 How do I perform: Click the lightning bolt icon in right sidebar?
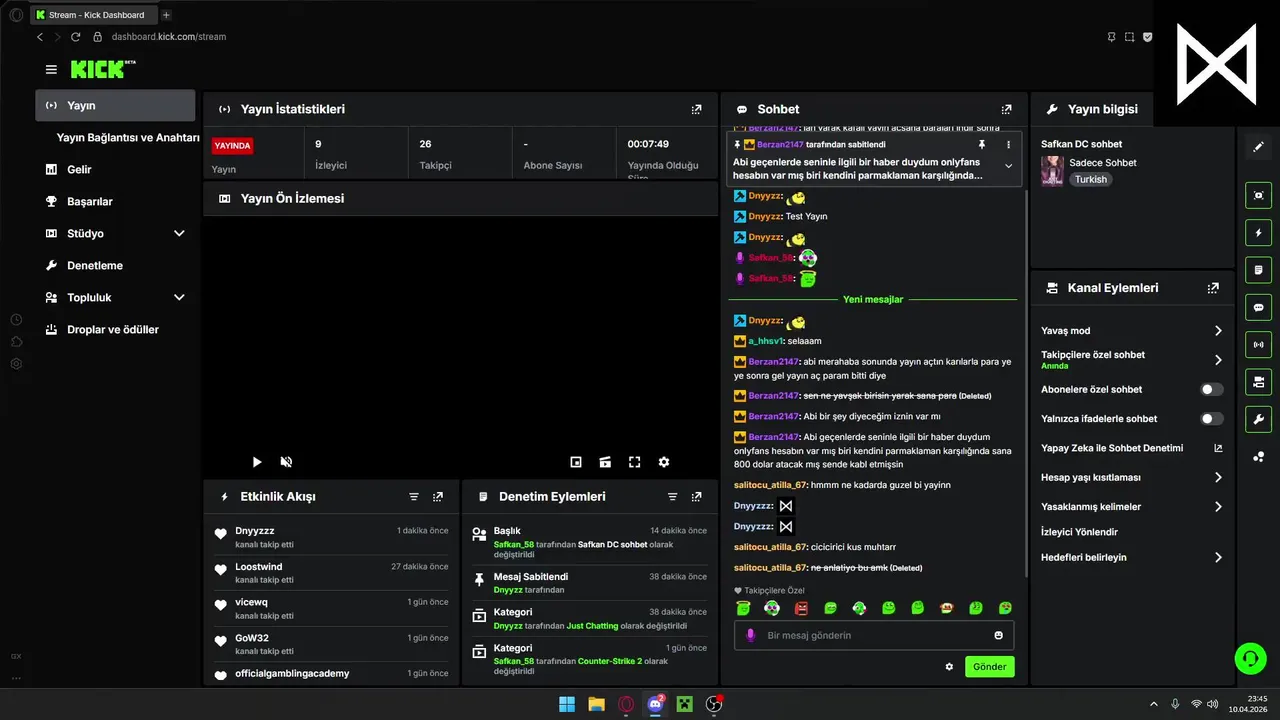coord(1259,233)
